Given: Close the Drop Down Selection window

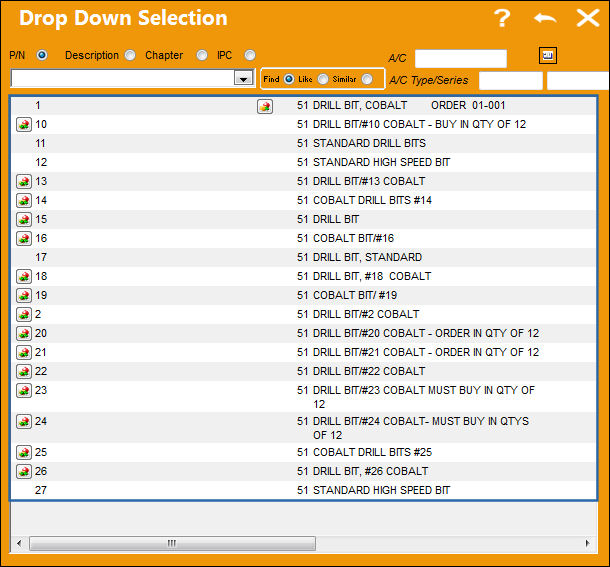Looking at the screenshot, I should click(x=588, y=18).
